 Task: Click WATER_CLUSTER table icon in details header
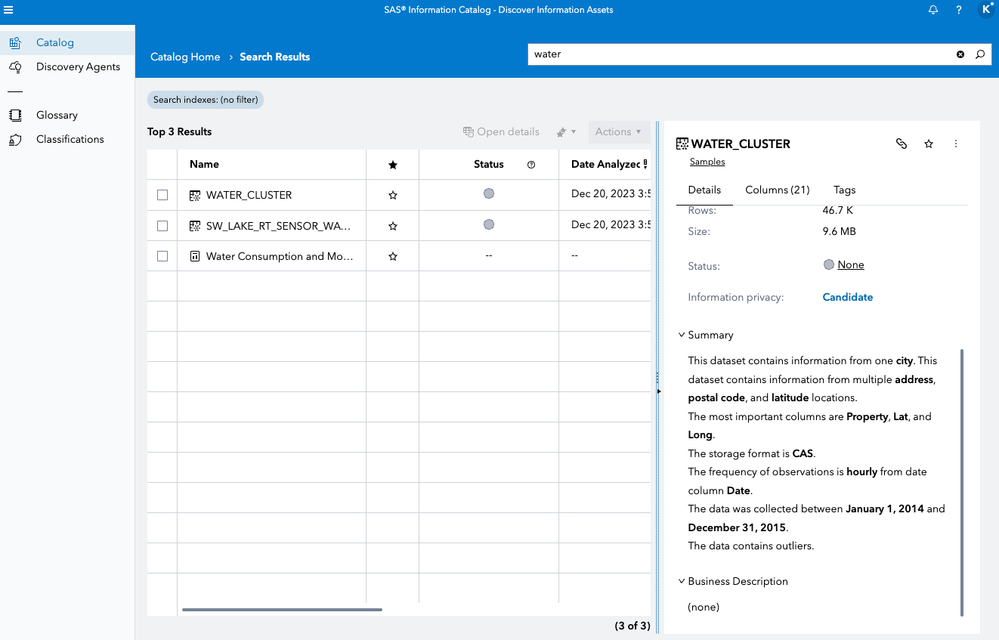[x=682, y=144]
